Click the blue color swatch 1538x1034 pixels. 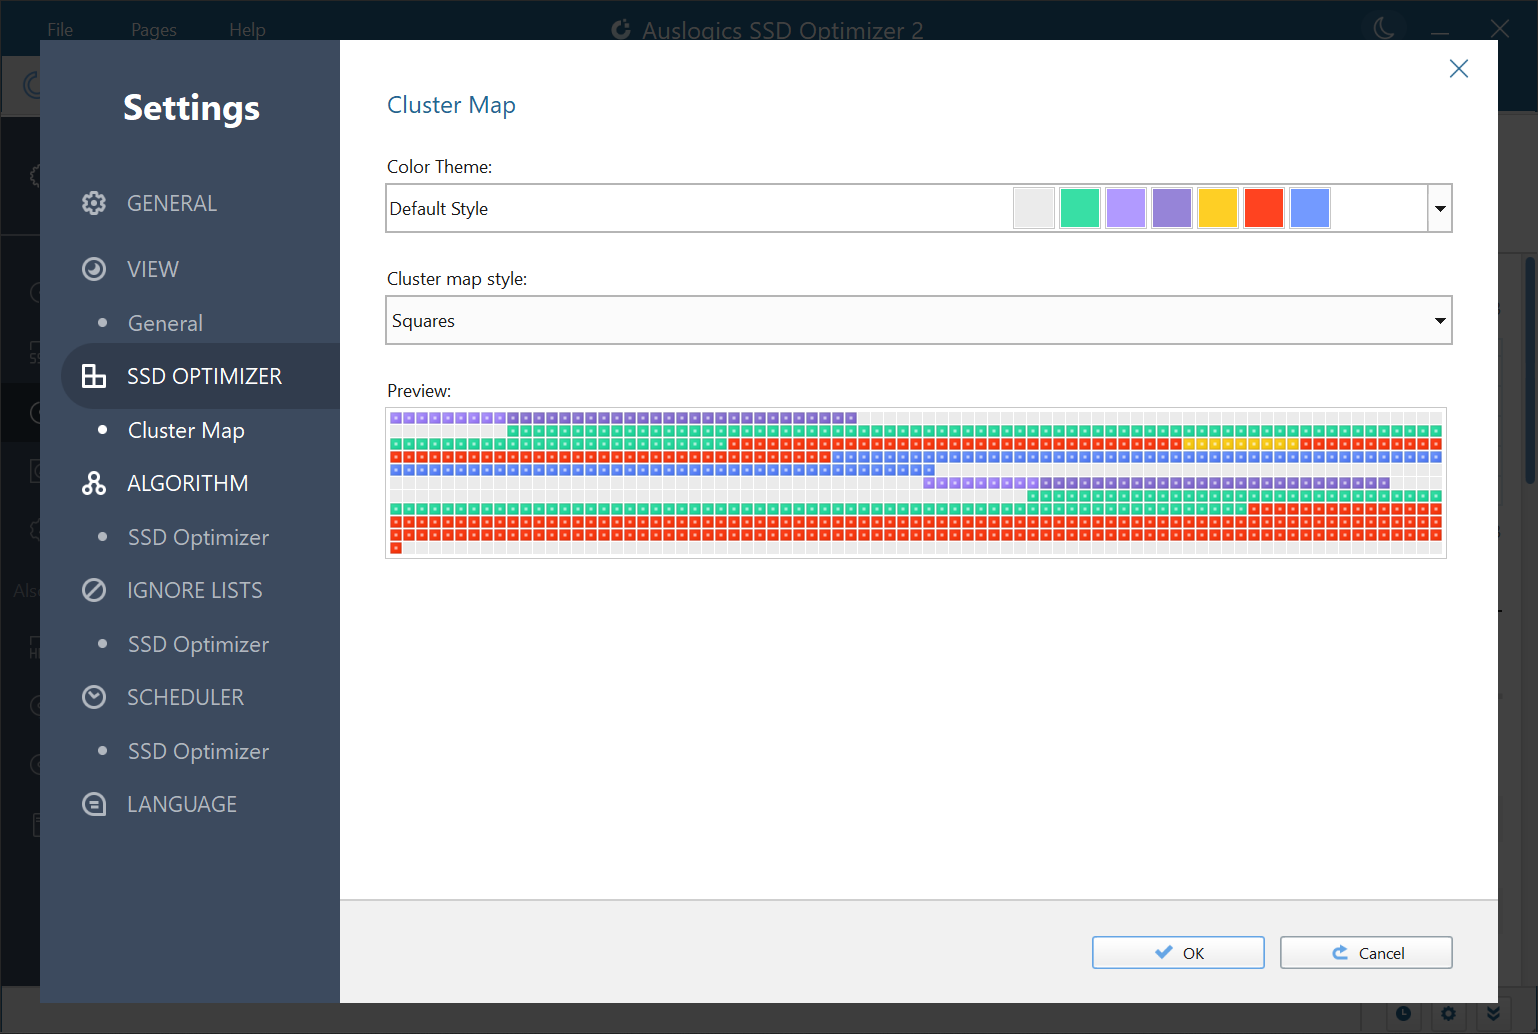[1310, 208]
